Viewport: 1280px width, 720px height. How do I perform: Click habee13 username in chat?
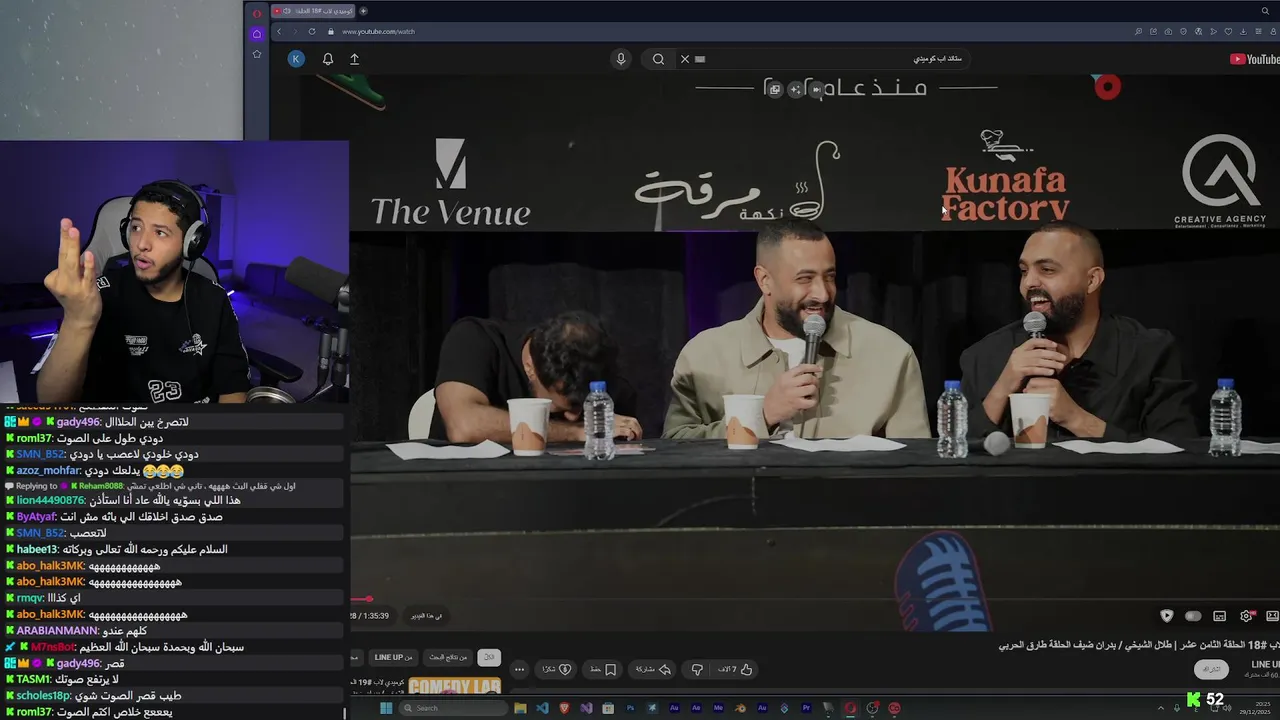[x=36, y=549]
